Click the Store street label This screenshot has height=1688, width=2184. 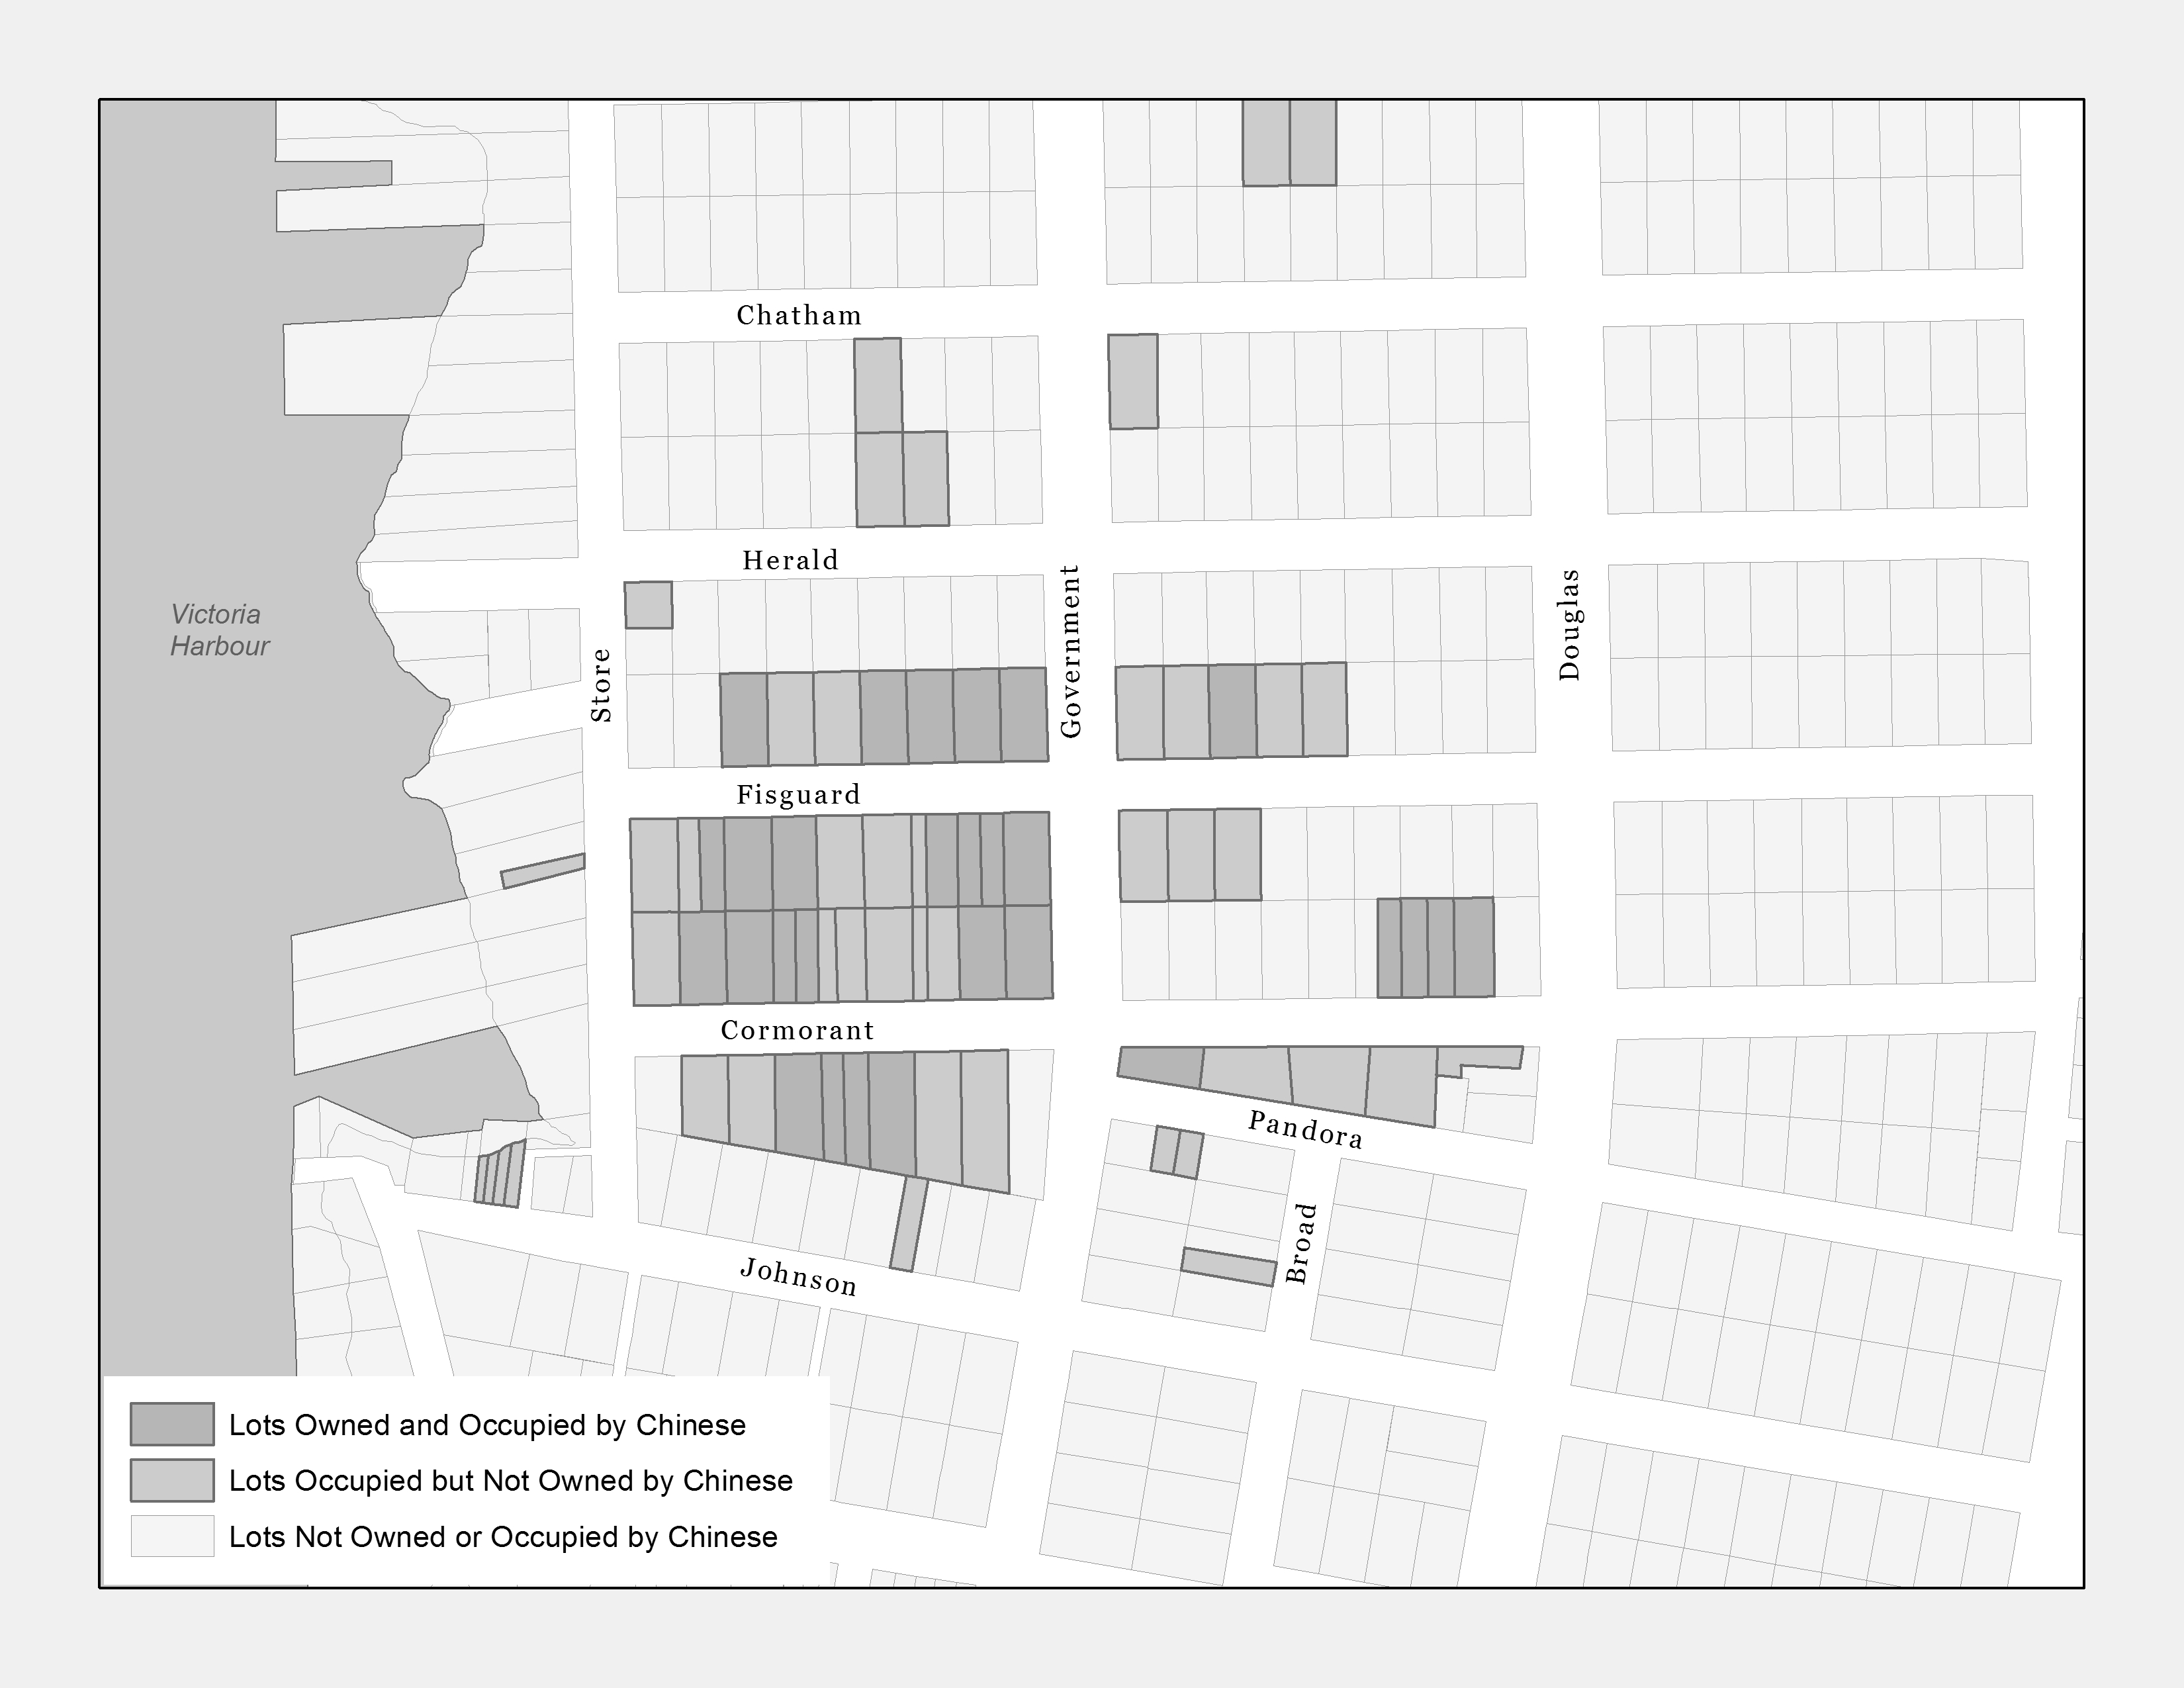point(600,686)
